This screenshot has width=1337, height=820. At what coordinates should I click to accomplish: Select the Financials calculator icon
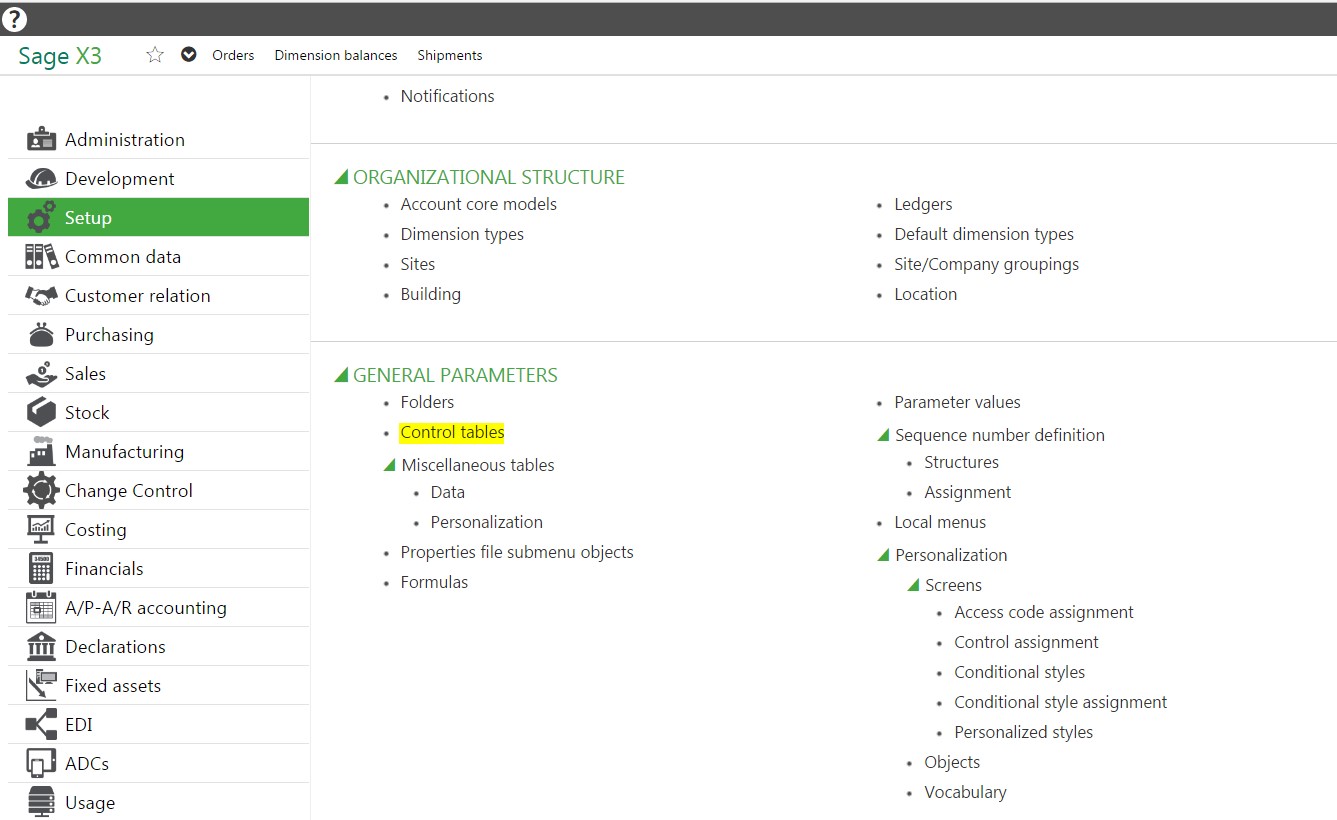click(41, 568)
